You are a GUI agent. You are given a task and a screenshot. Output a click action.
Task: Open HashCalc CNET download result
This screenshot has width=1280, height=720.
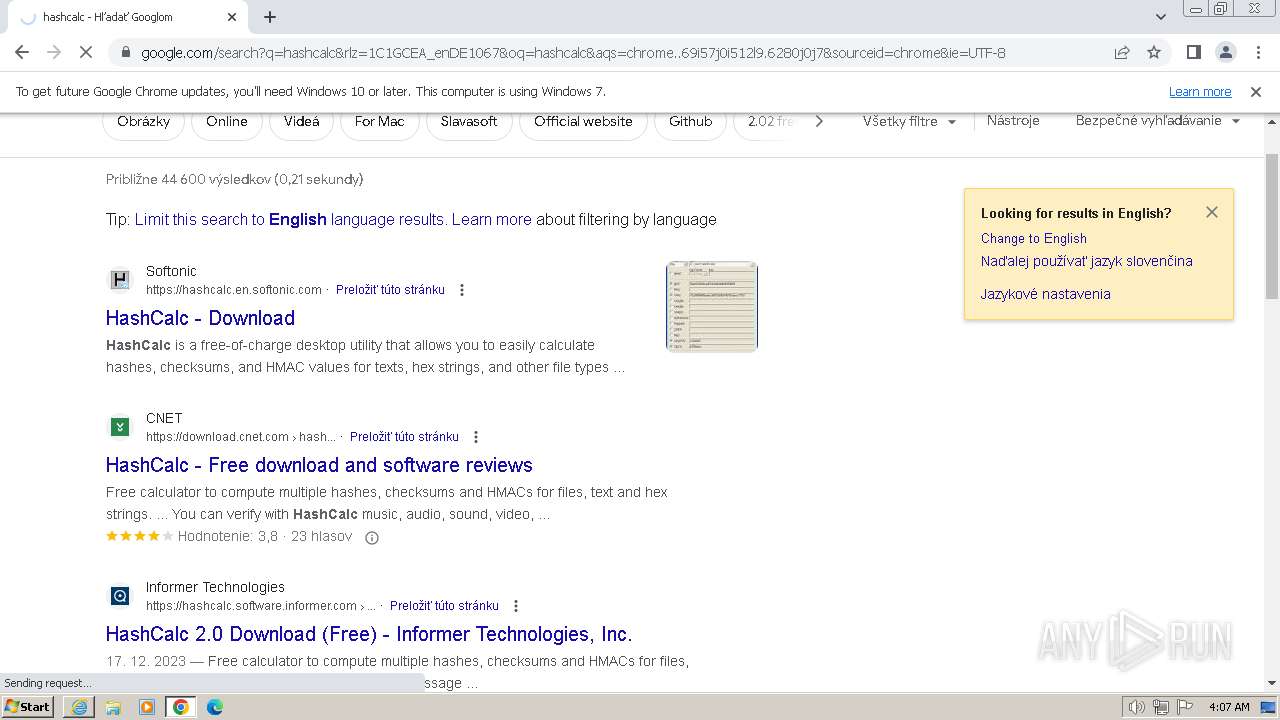(319, 465)
